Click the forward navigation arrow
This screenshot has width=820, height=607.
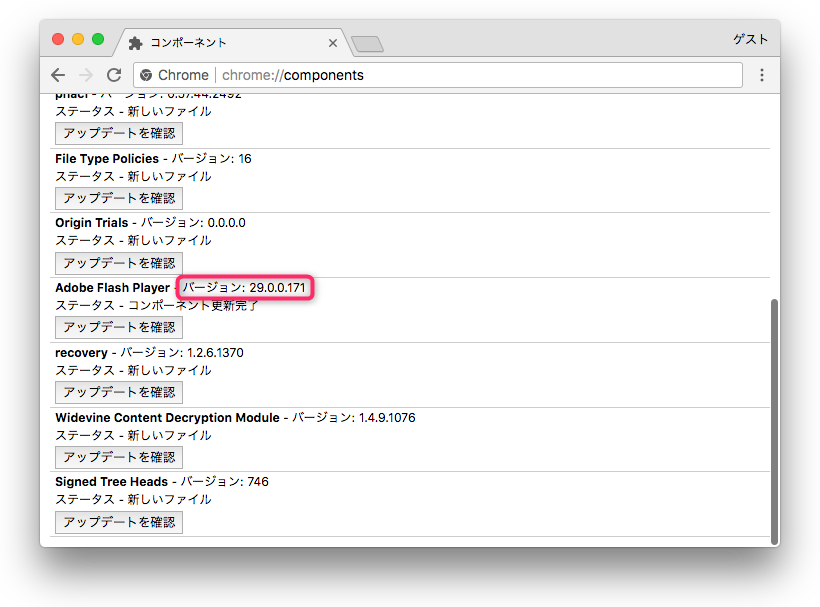pos(87,75)
